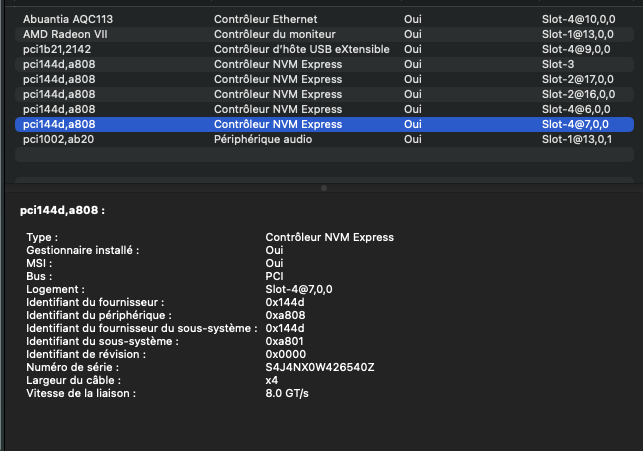
Task: Click the "Contrôleur Ethernet" type cell
Action: pos(264,19)
